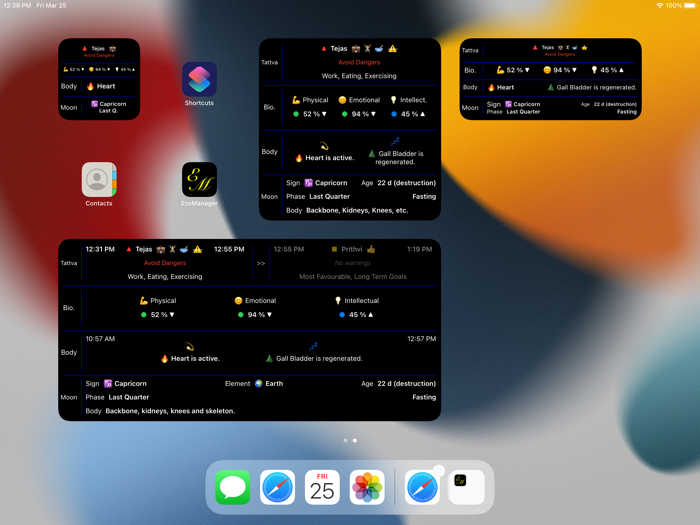Tap '12:31 PM' time in large widget
The image size is (700, 525).
pyautogui.click(x=100, y=249)
